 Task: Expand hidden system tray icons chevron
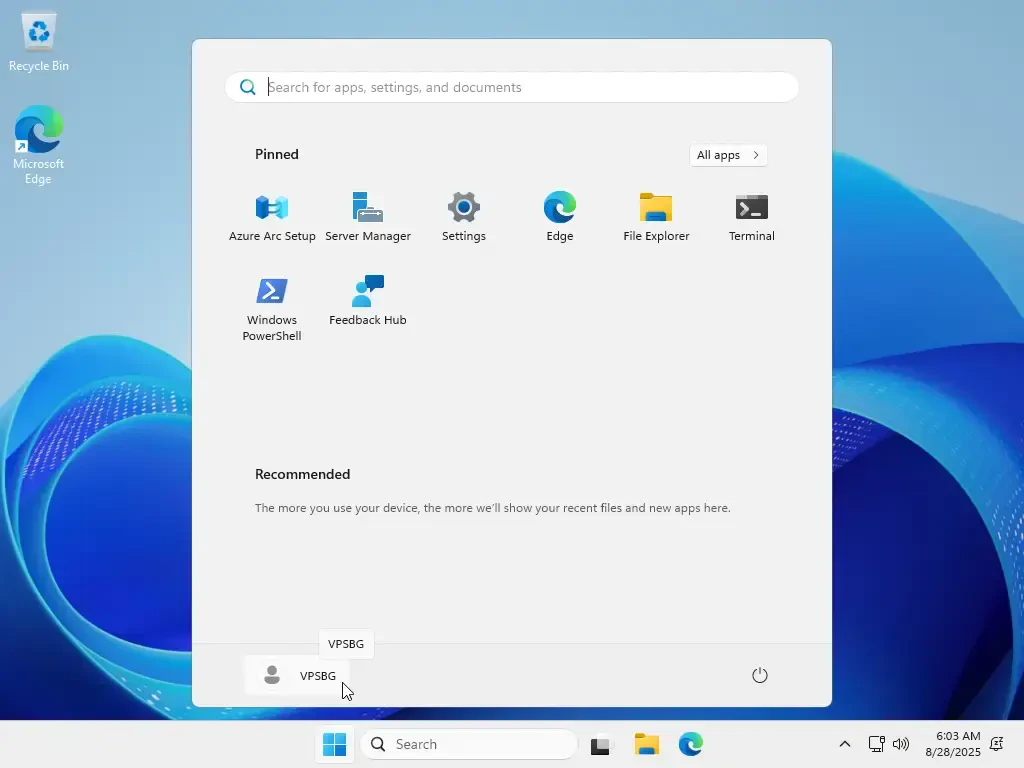pyautogui.click(x=844, y=744)
